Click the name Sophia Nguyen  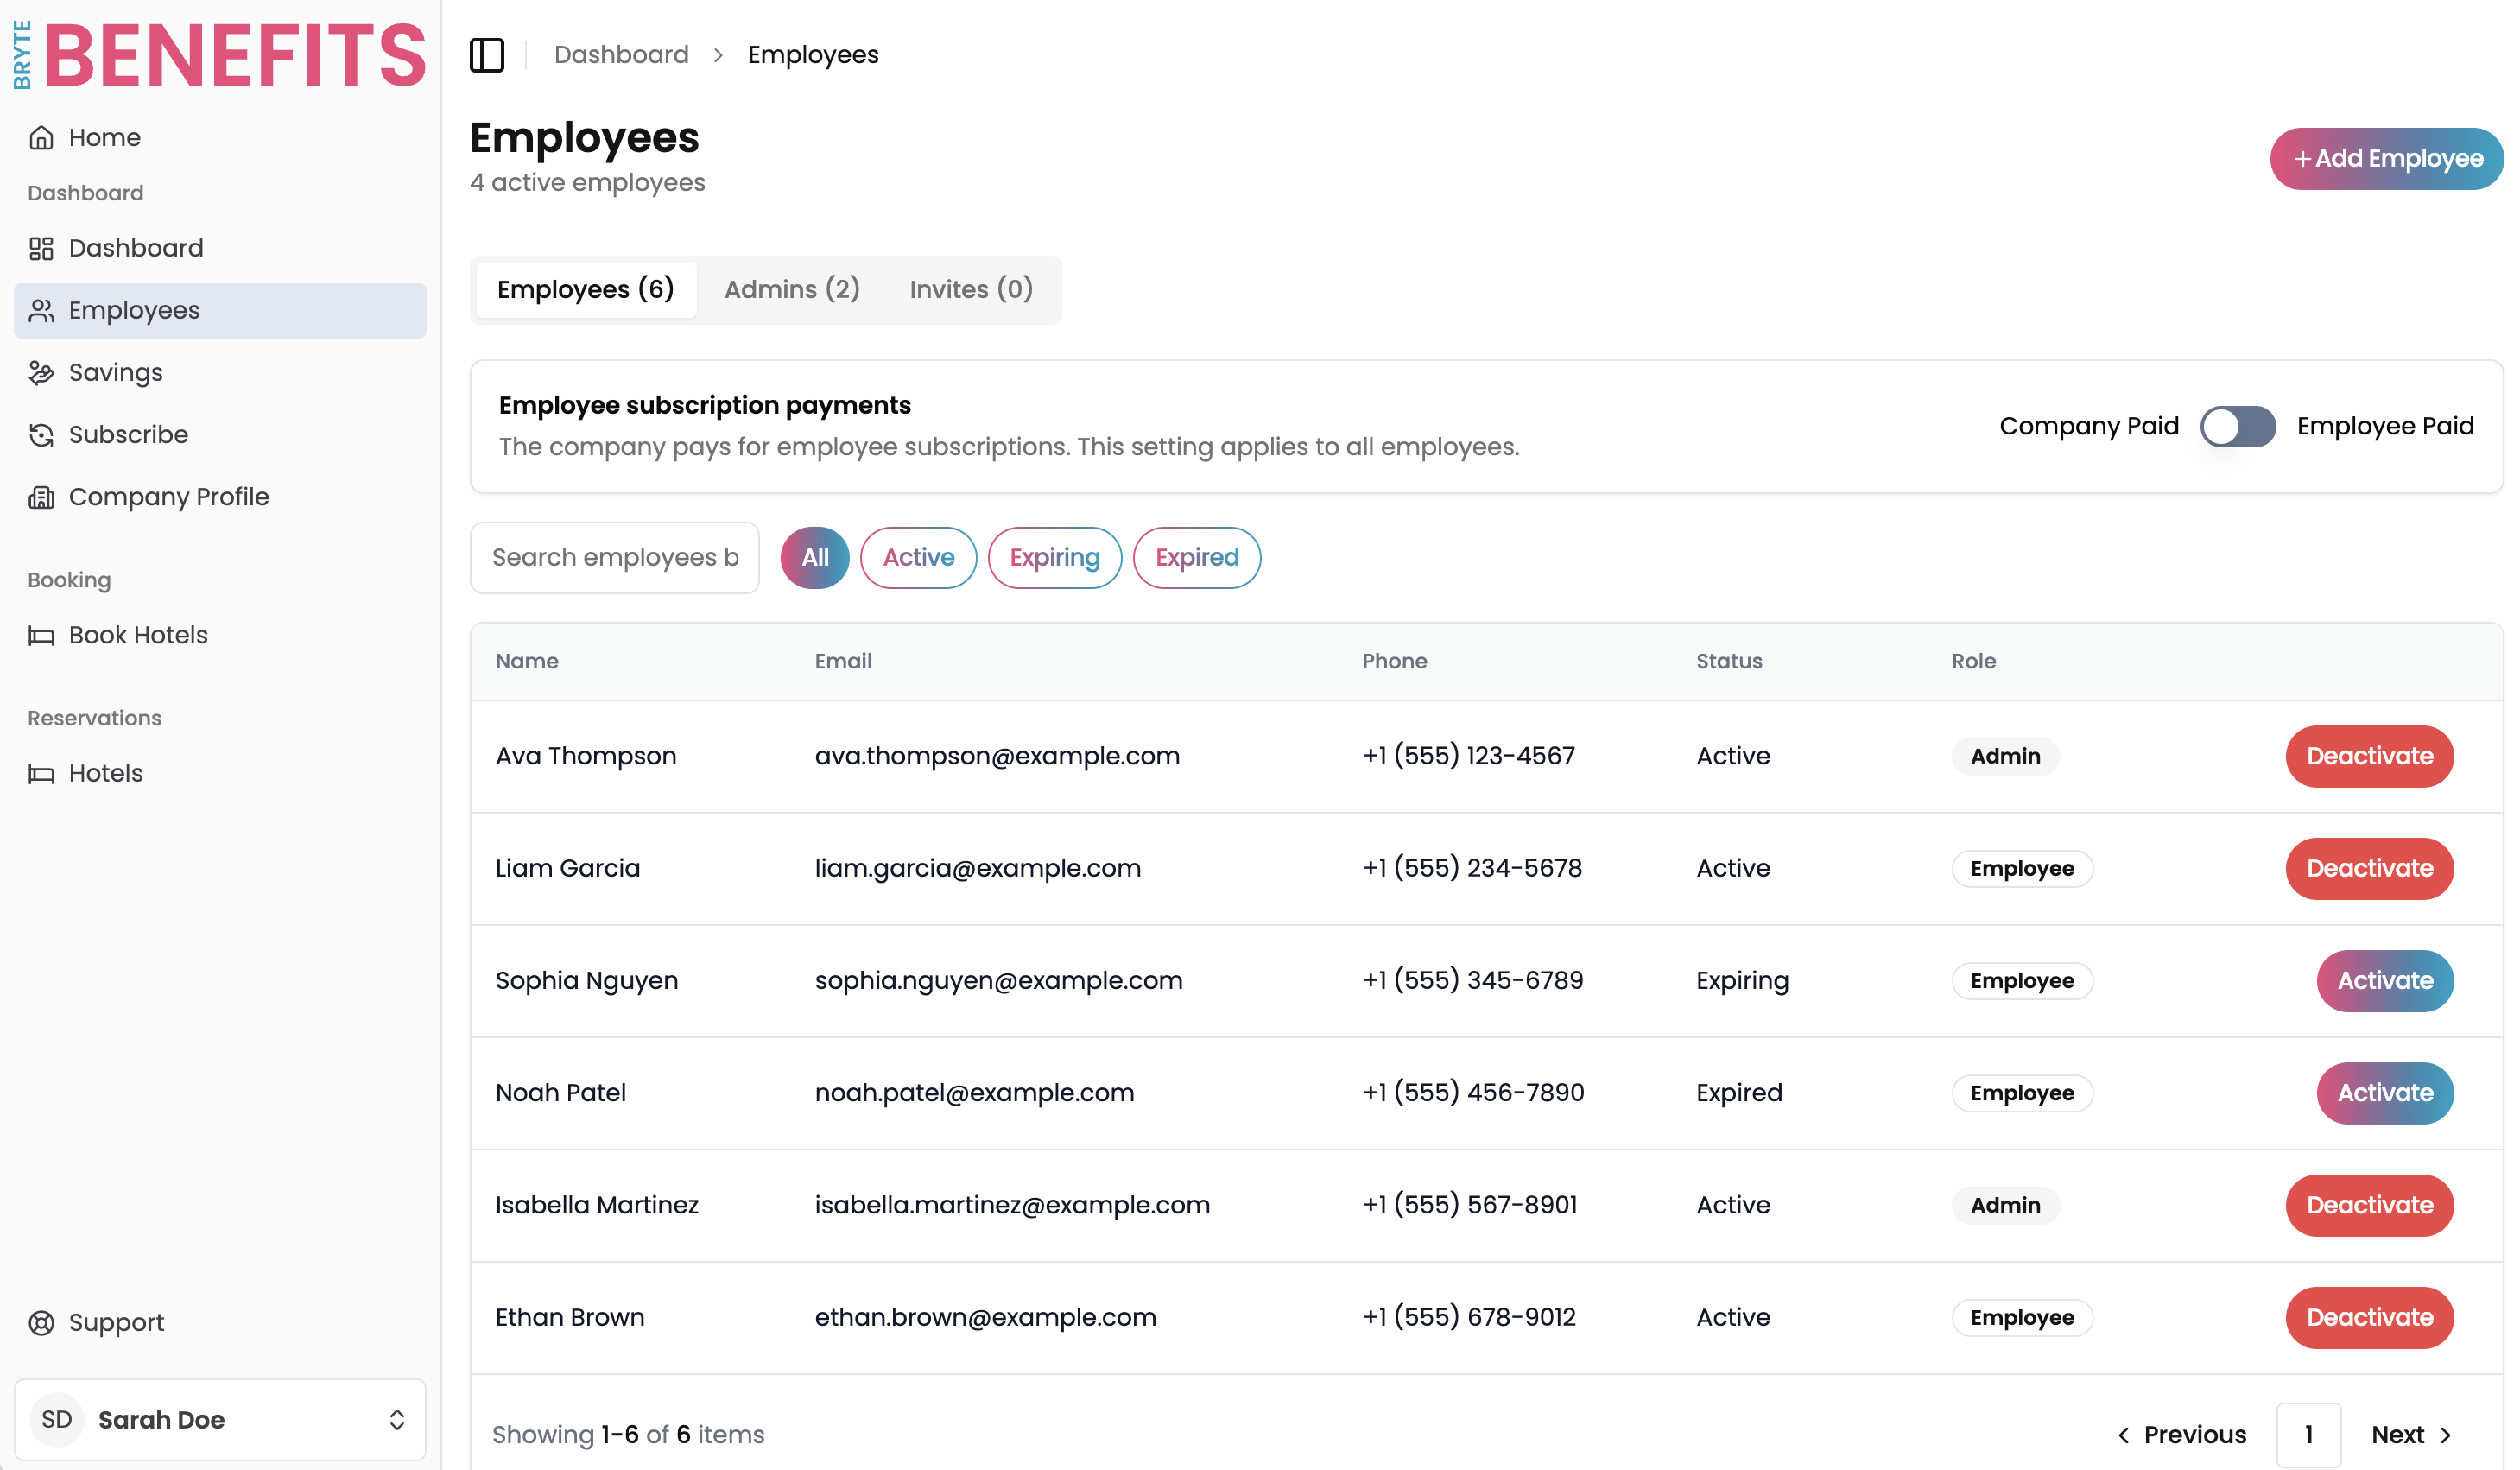[x=587, y=981]
